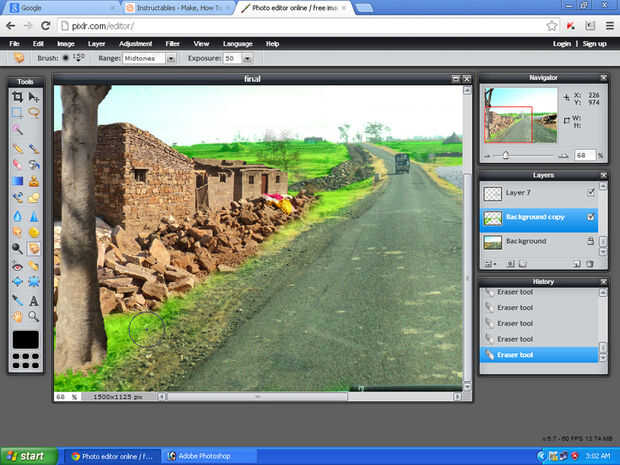
Task: Click the Navigator zoom slider handle
Action: pos(505,155)
